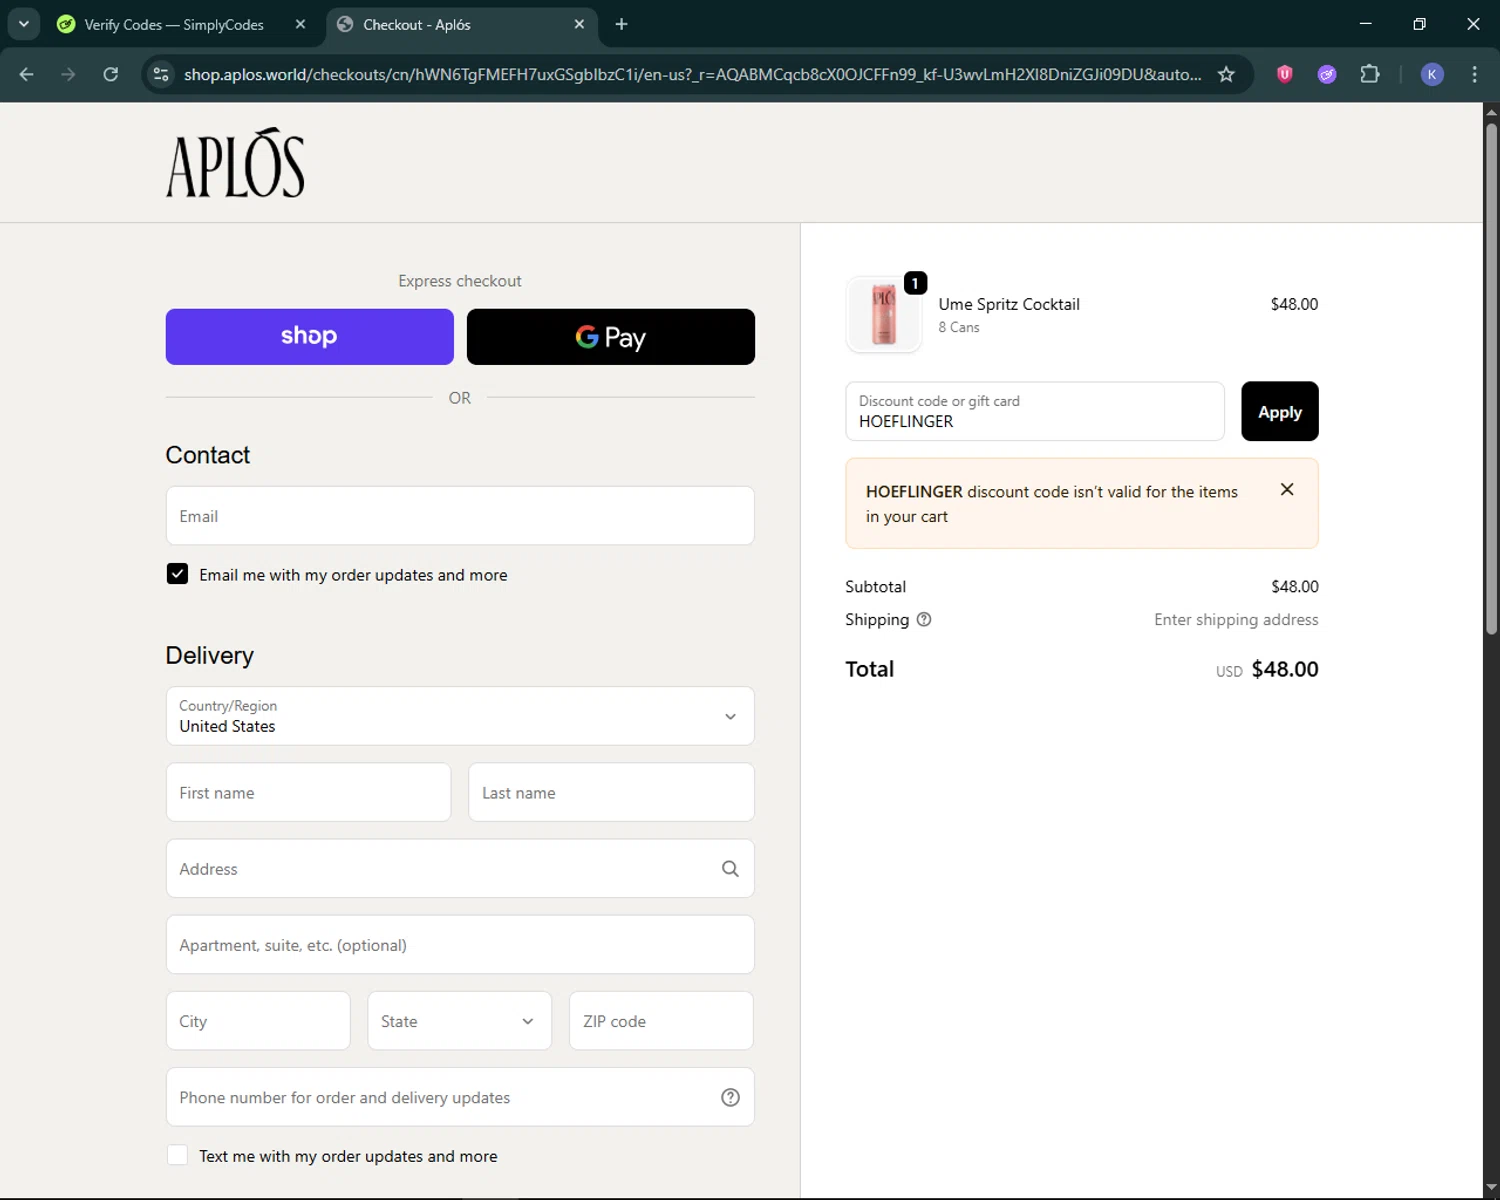Screen dimensions: 1500x1200
Task: Click the Express checkout label
Action: (460, 281)
